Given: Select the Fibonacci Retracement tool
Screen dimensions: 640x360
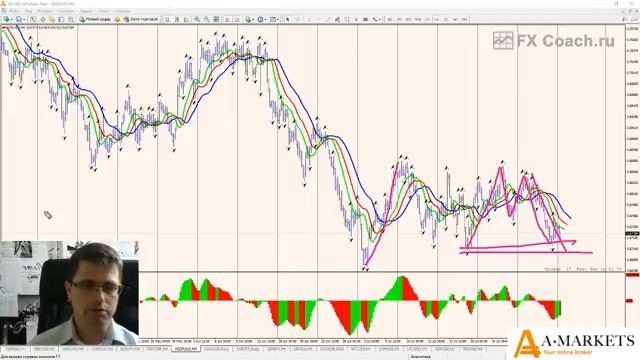Looking at the screenshot, I should tap(346, 19).
